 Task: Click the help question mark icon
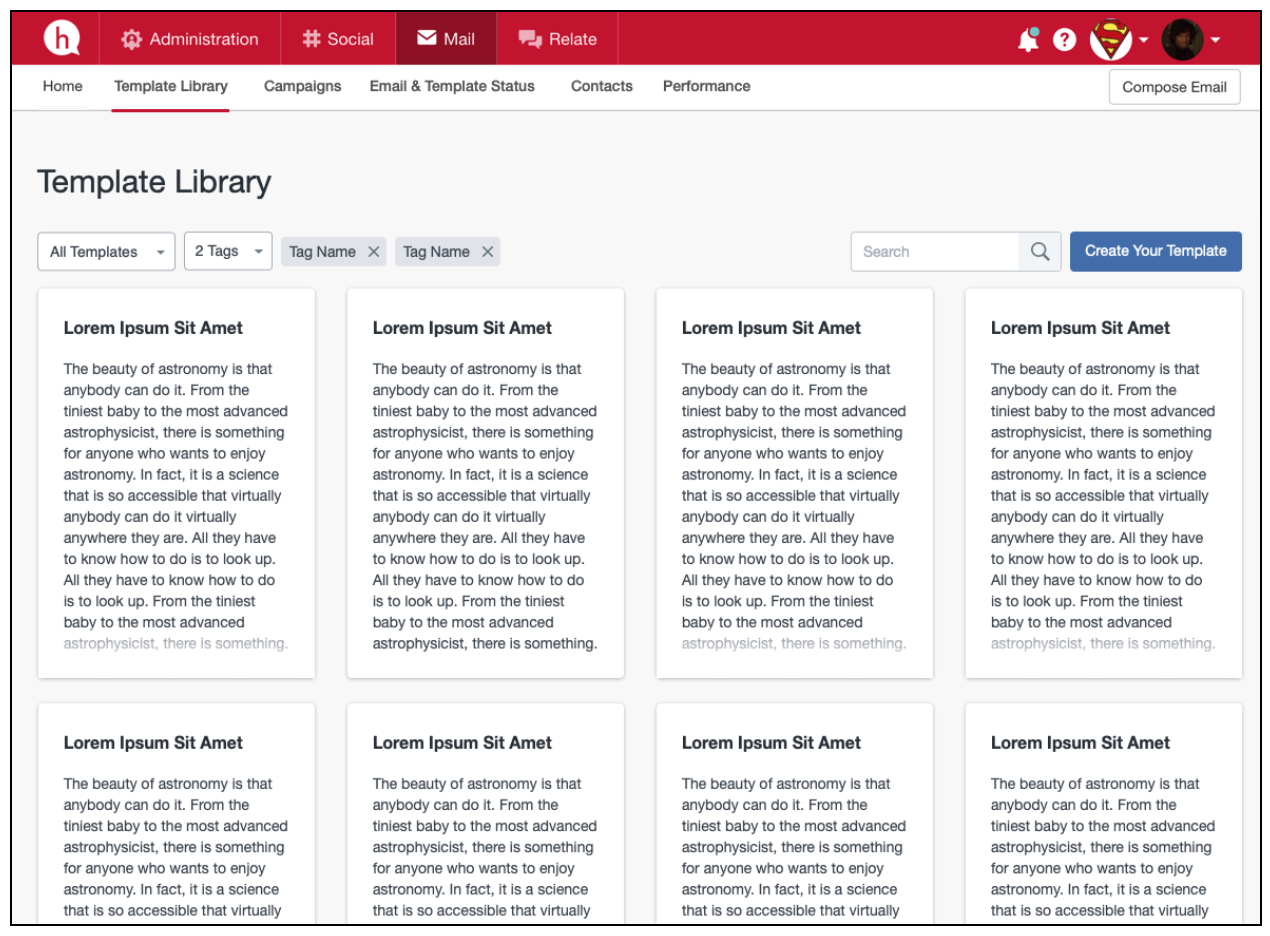point(1065,40)
